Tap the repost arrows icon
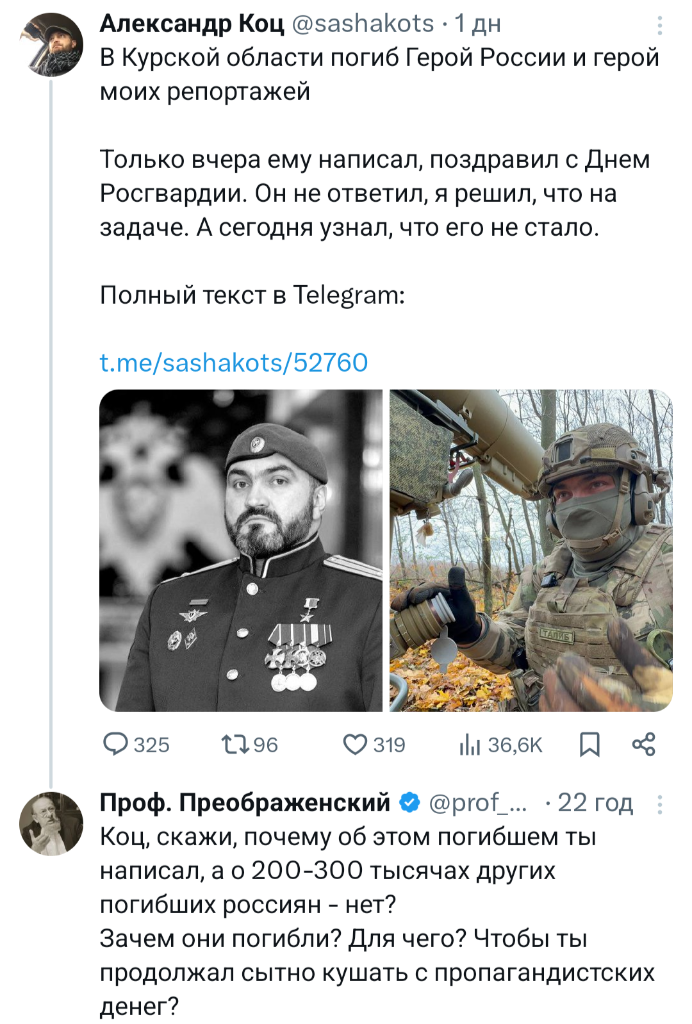692x1024 pixels. [x=233, y=743]
